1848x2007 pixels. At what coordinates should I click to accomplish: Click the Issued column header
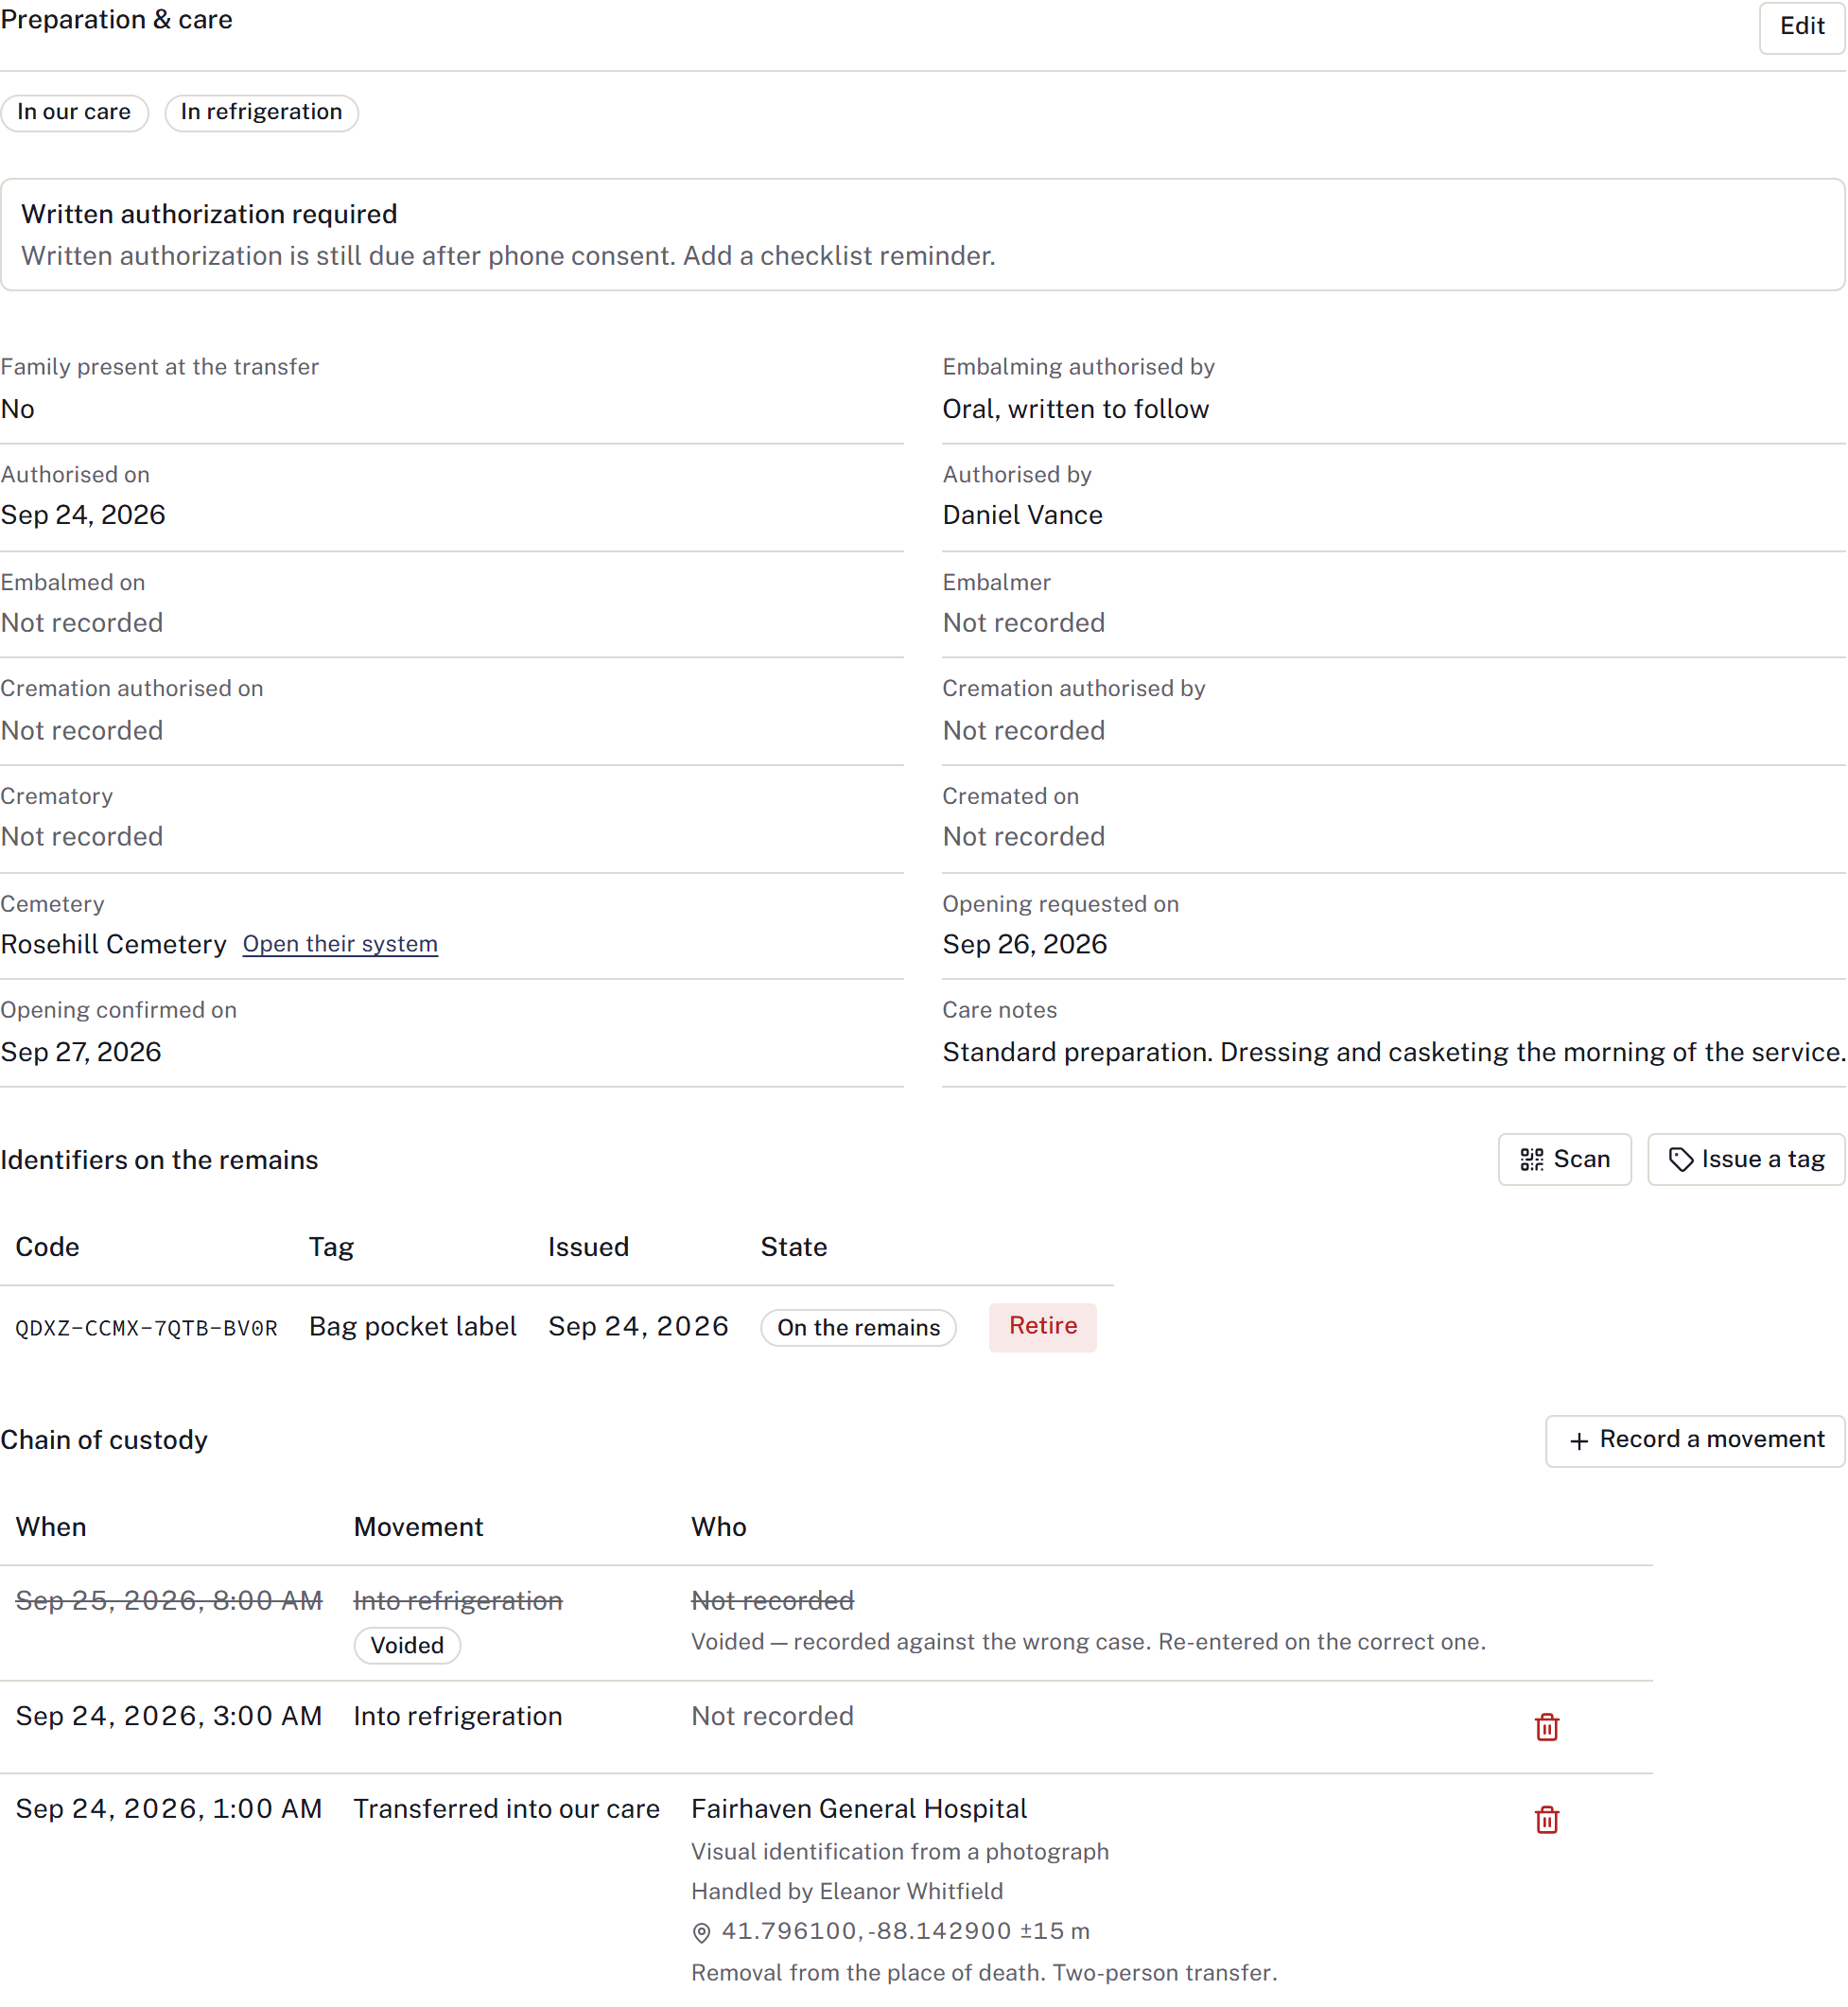click(588, 1247)
